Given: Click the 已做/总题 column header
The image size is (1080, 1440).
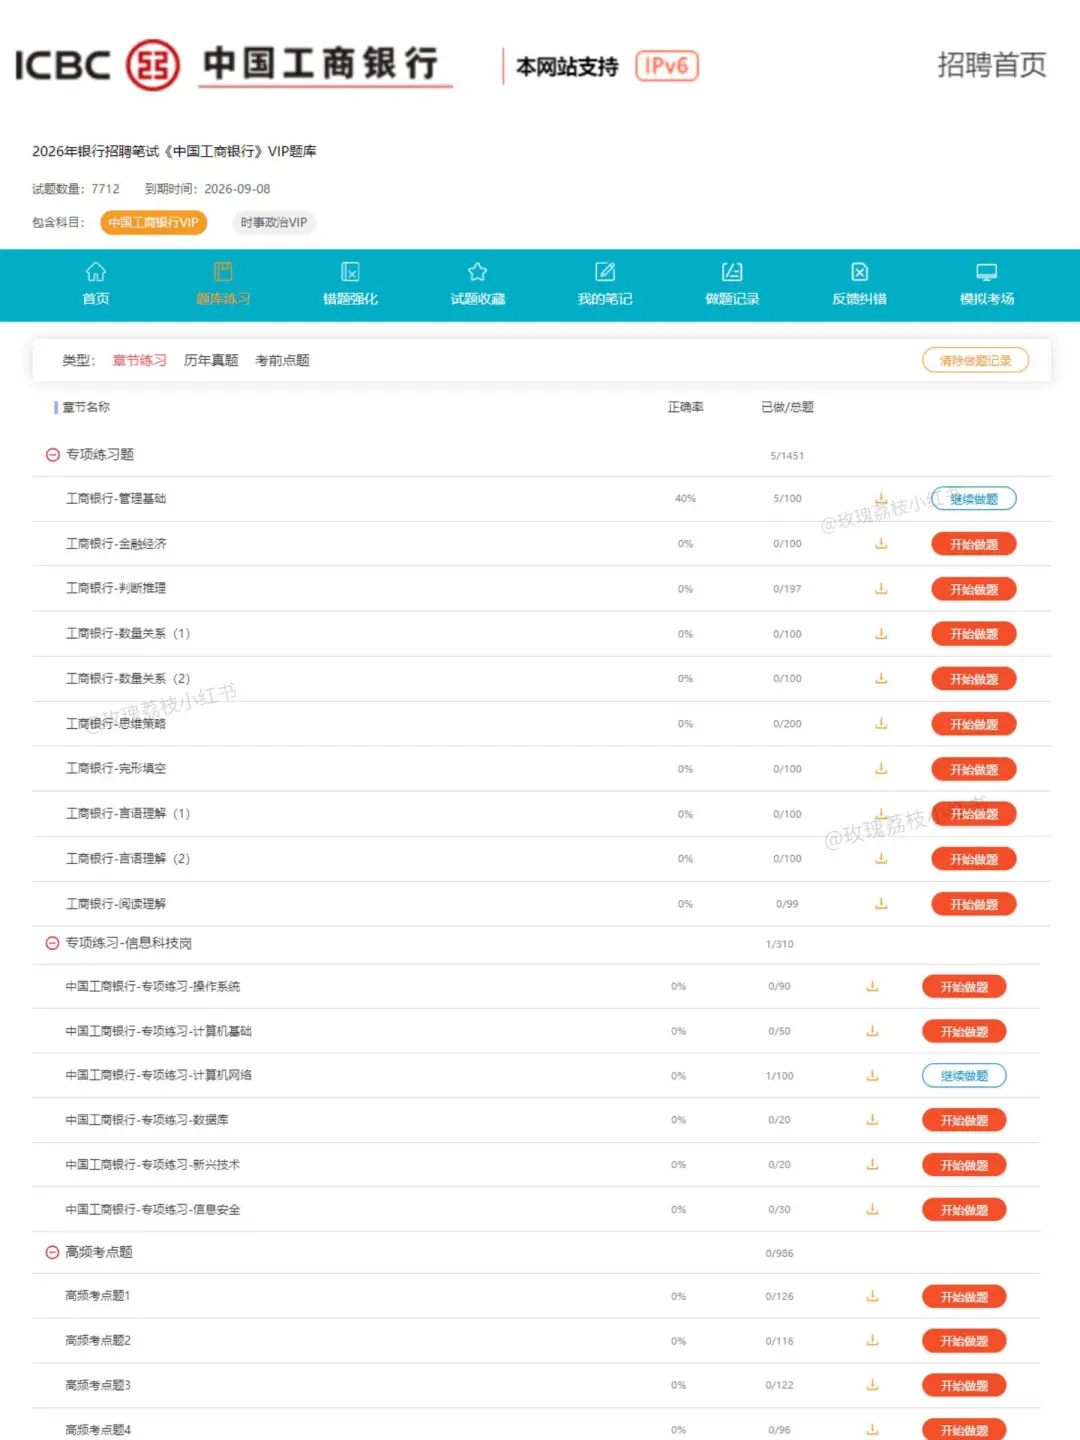Looking at the screenshot, I should point(787,407).
